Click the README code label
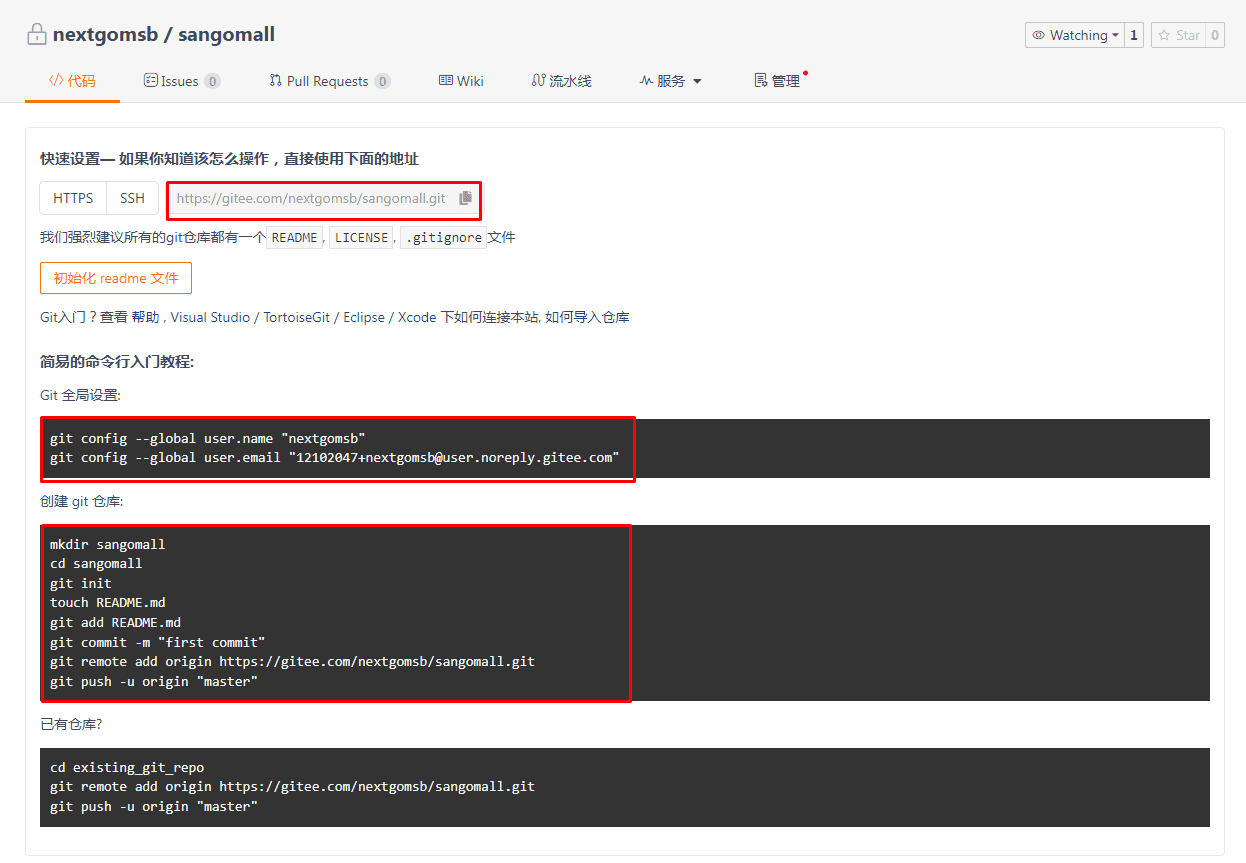This screenshot has width=1246, height=863. click(x=295, y=238)
